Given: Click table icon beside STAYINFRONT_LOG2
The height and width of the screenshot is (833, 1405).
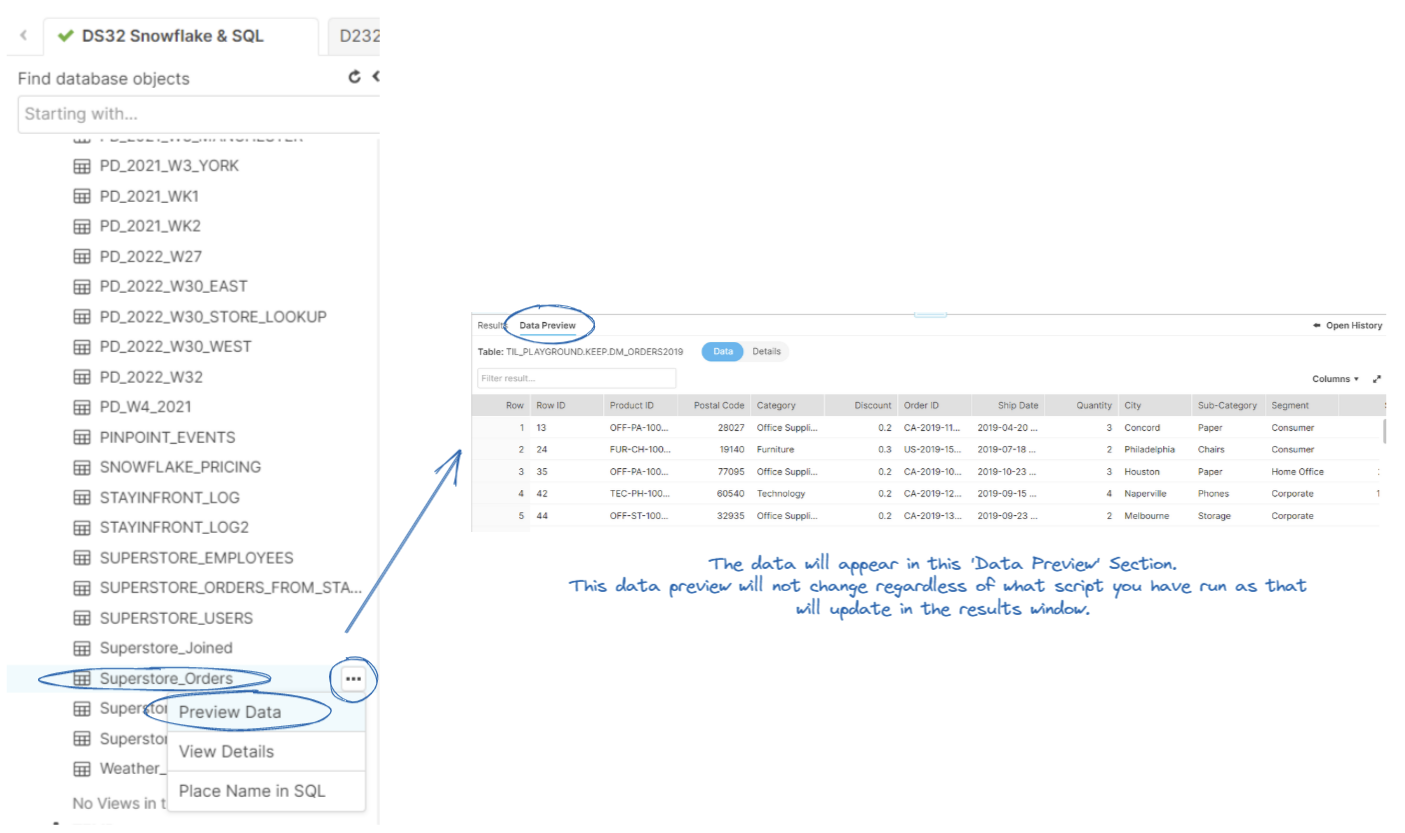Looking at the screenshot, I should coord(82,527).
